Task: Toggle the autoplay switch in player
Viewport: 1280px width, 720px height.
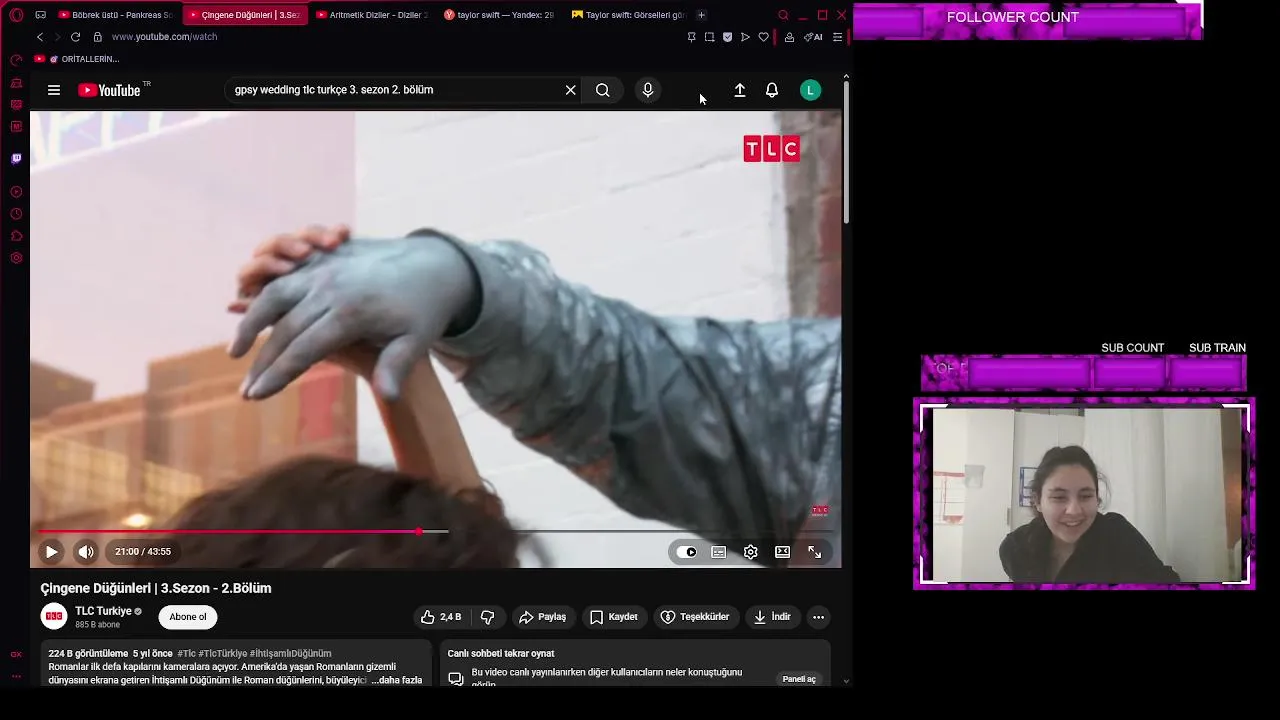Action: [686, 551]
